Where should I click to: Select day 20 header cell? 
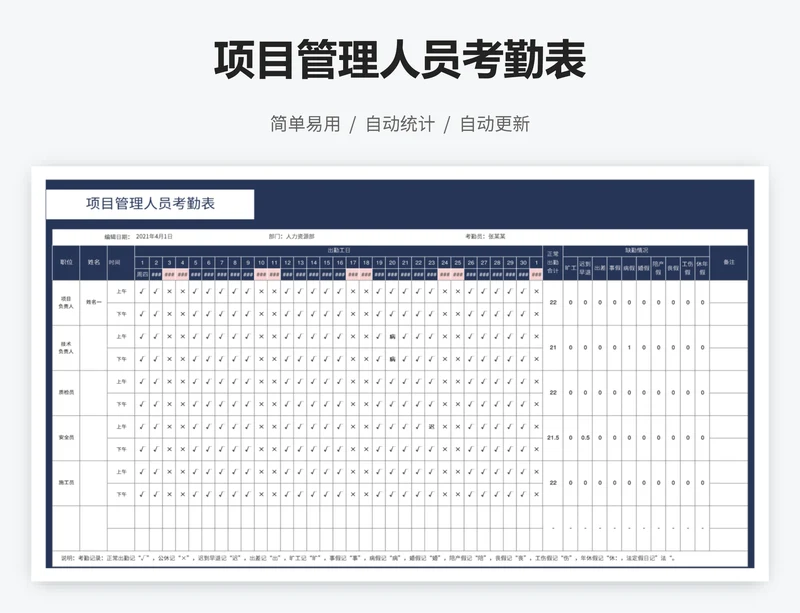(392, 262)
